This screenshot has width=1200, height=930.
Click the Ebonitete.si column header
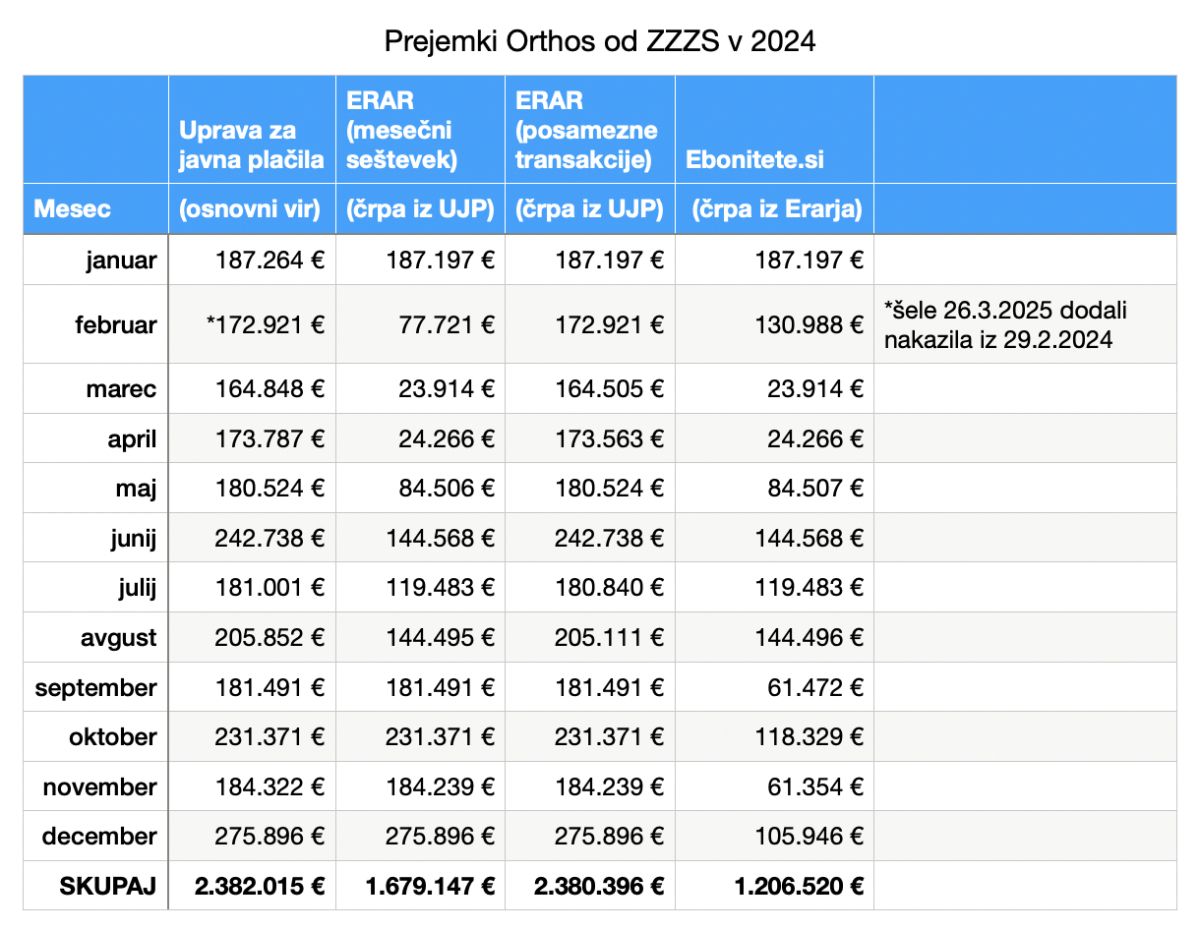775,129
